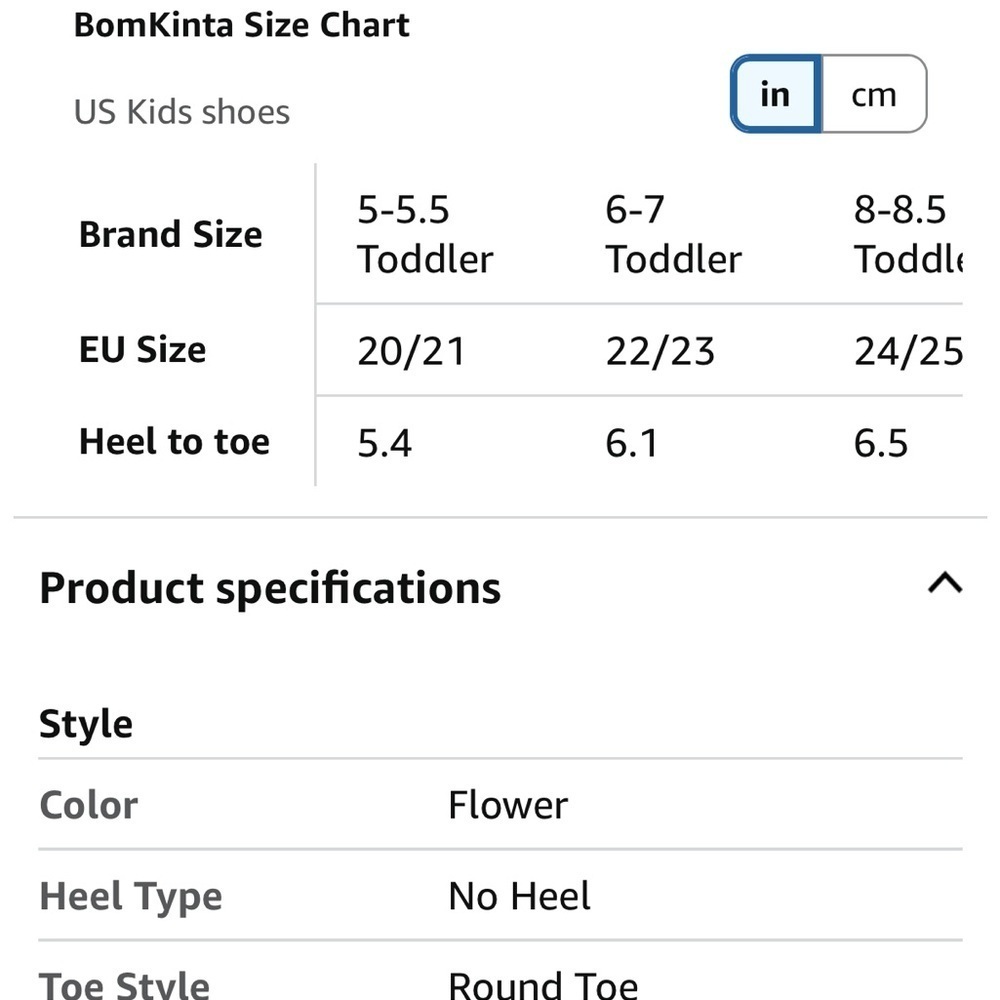This screenshot has width=1000, height=1000.
Task: Tap the Product specifications heading
Action: 270,588
